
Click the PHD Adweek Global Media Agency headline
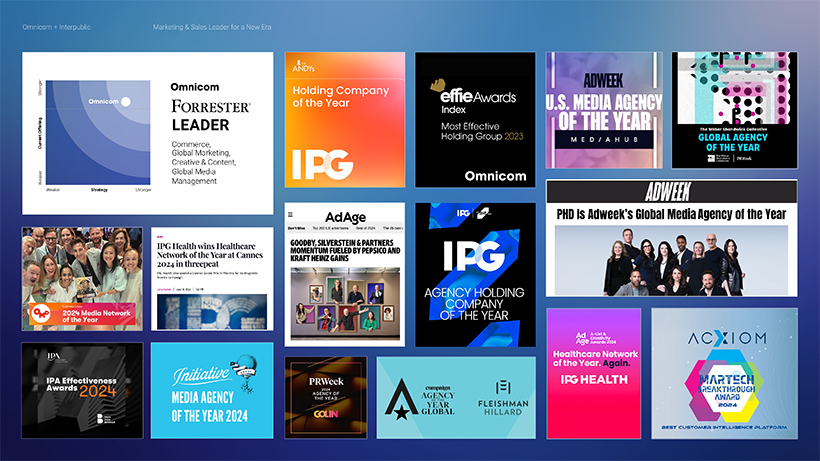tap(671, 214)
